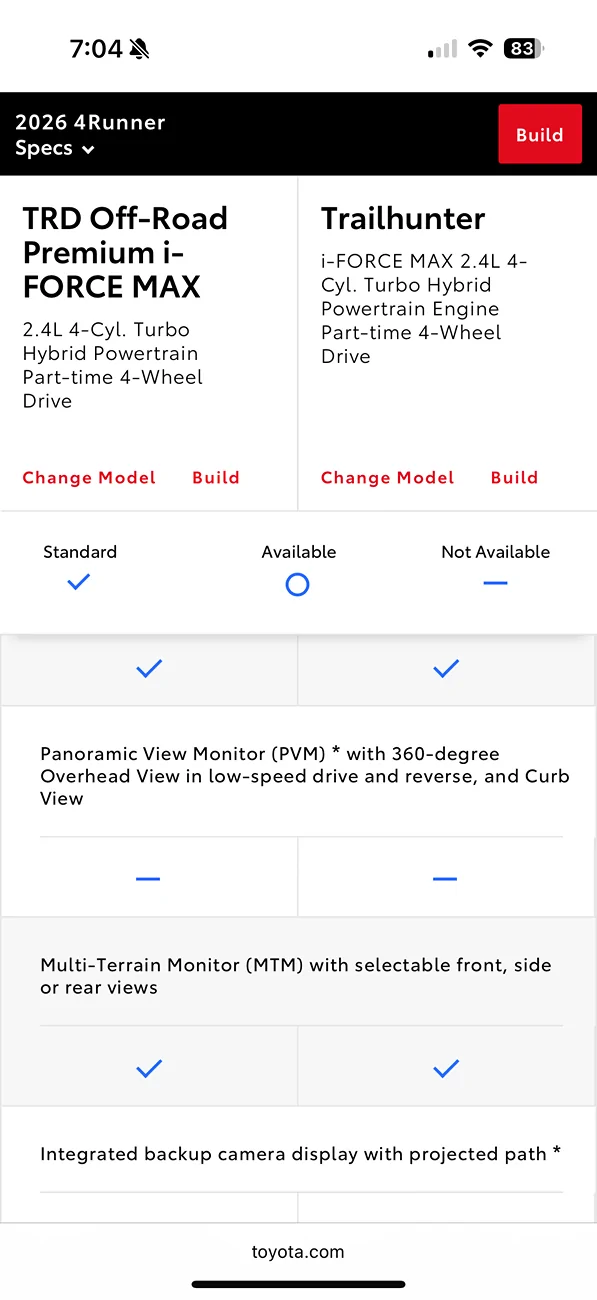Select the Trailhunter column heading
Screen dimensions: 597x1300
(403, 218)
